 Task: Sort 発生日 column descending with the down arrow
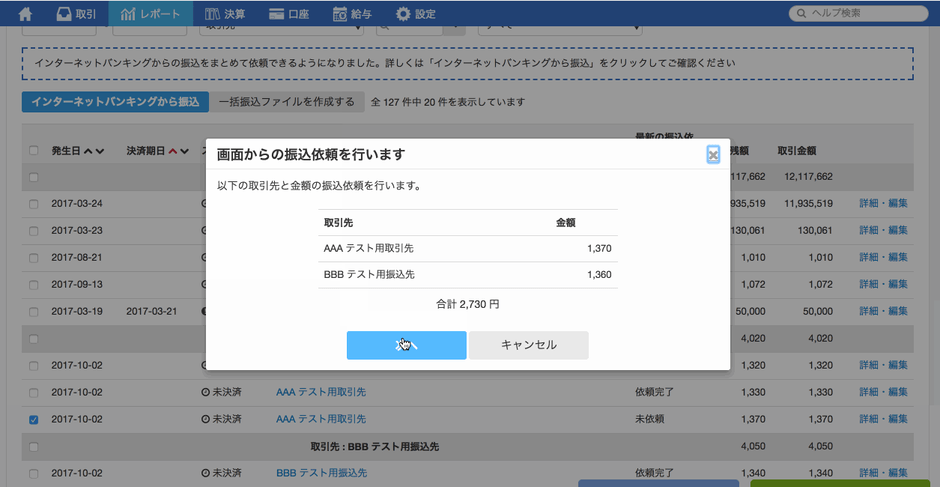point(100,151)
